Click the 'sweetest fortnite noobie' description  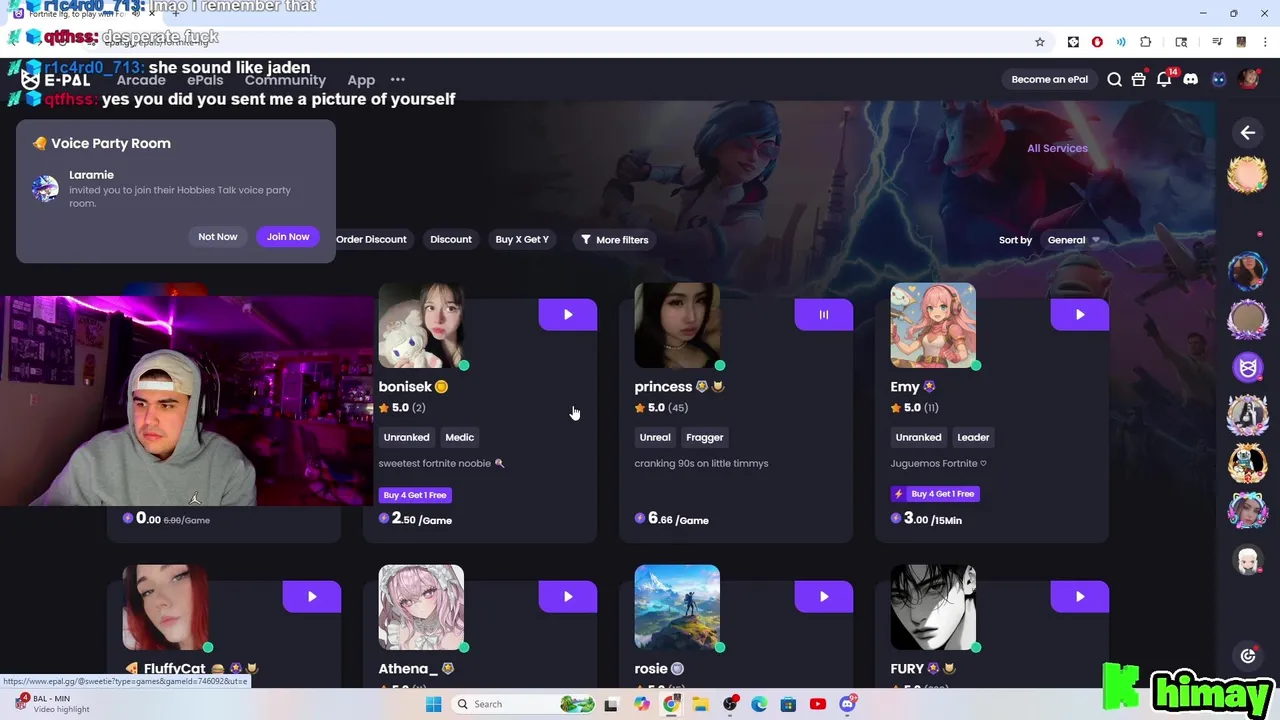[x=441, y=463]
